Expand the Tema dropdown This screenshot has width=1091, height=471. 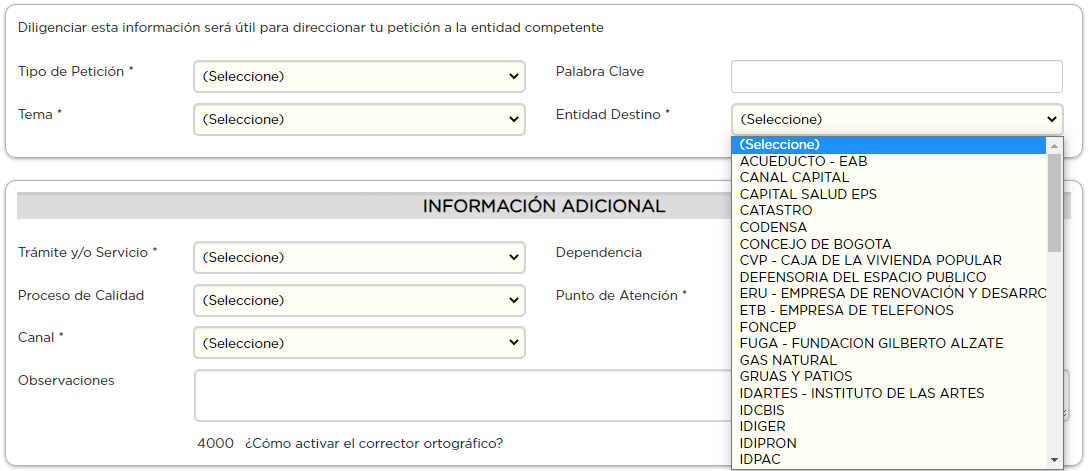coord(359,119)
